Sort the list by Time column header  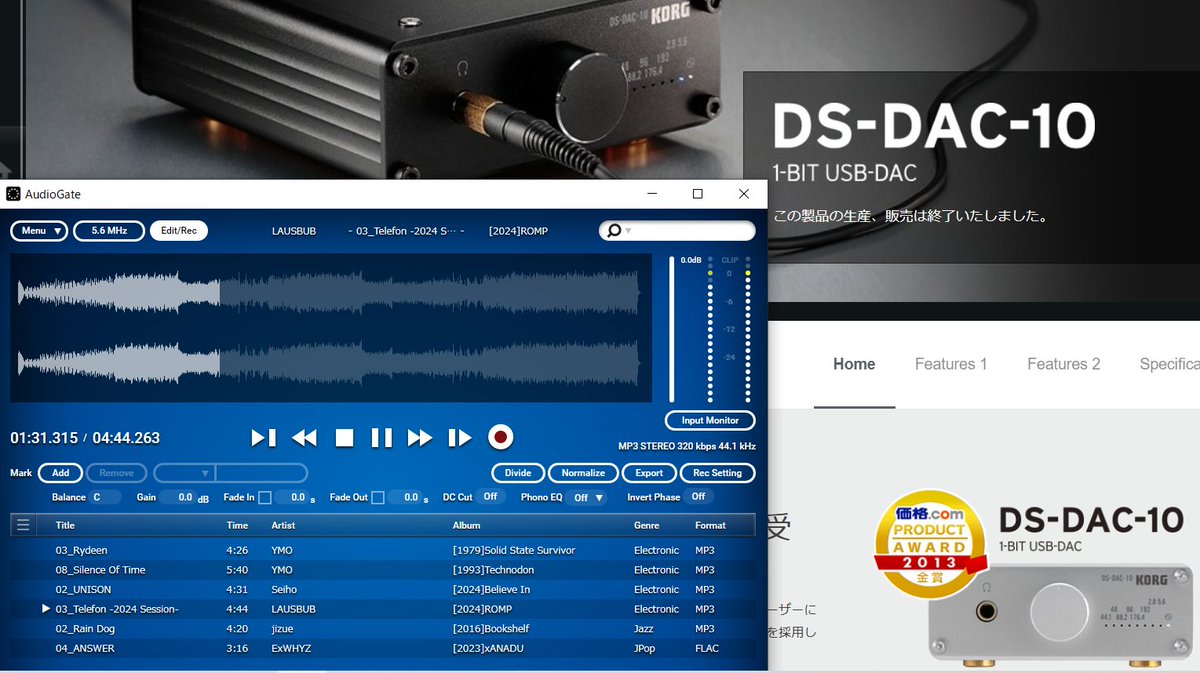tap(237, 525)
